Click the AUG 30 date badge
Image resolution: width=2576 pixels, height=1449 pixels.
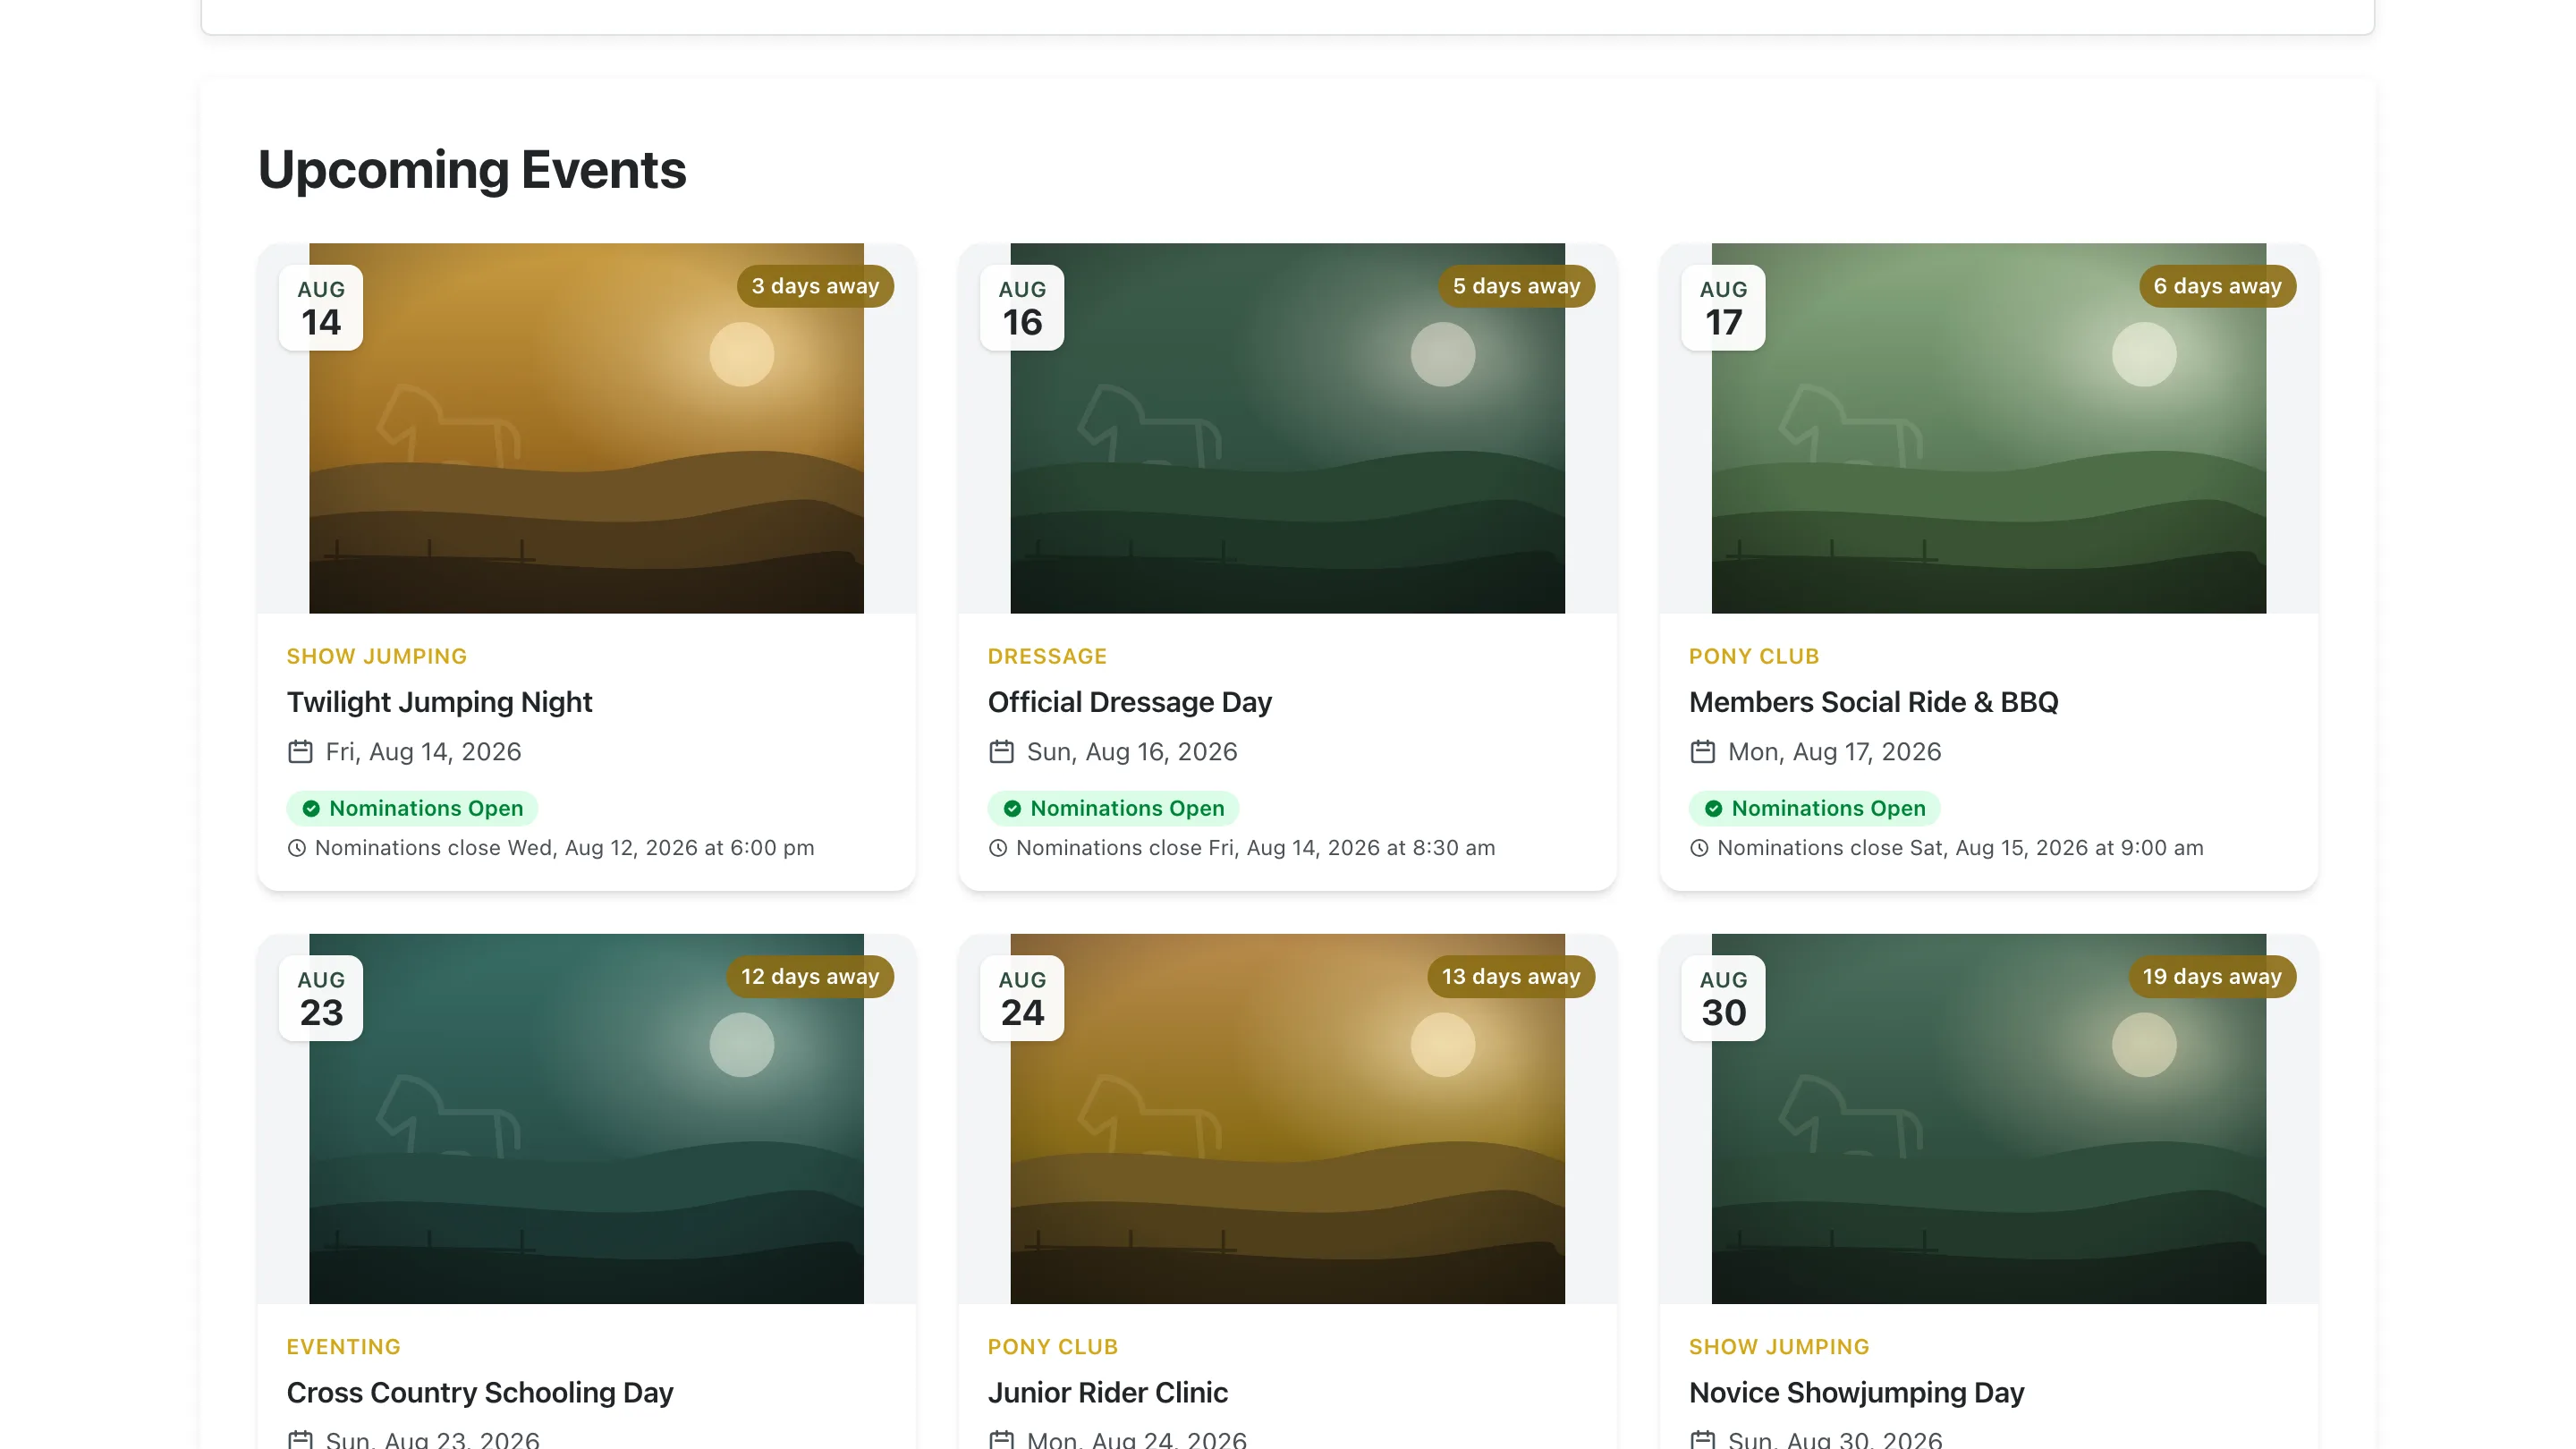(1723, 998)
